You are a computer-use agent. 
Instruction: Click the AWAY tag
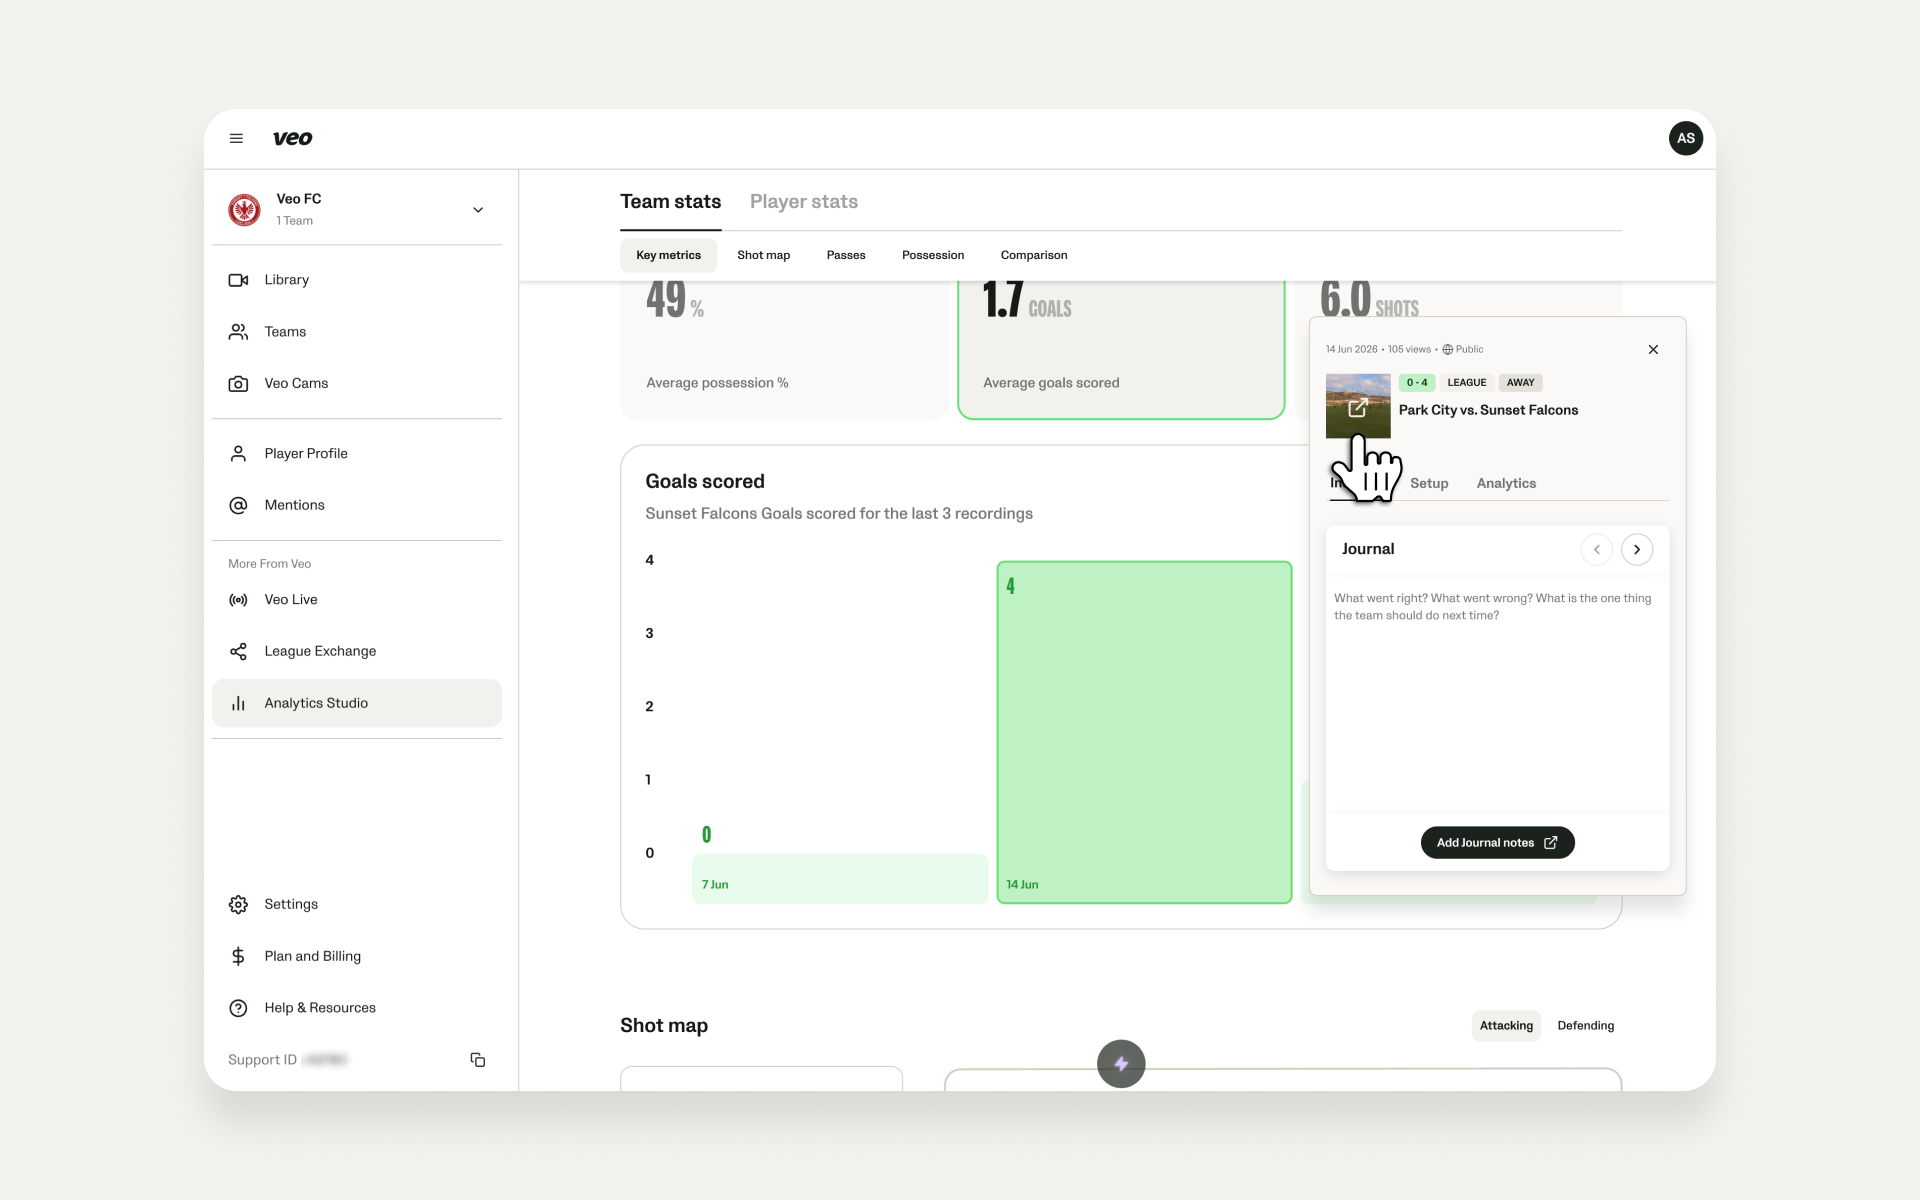(1520, 383)
